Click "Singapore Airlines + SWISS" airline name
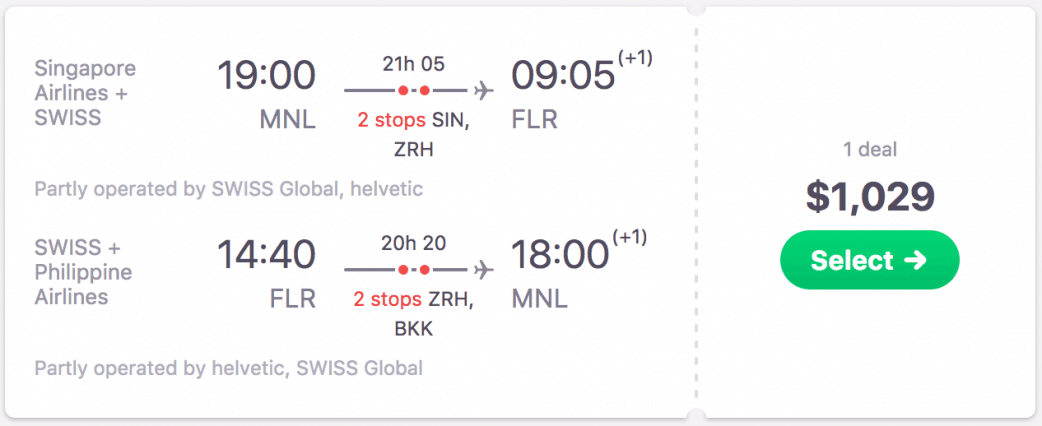This screenshot has width=1042, height=426. pyautogui.click(x=85, y=93)
